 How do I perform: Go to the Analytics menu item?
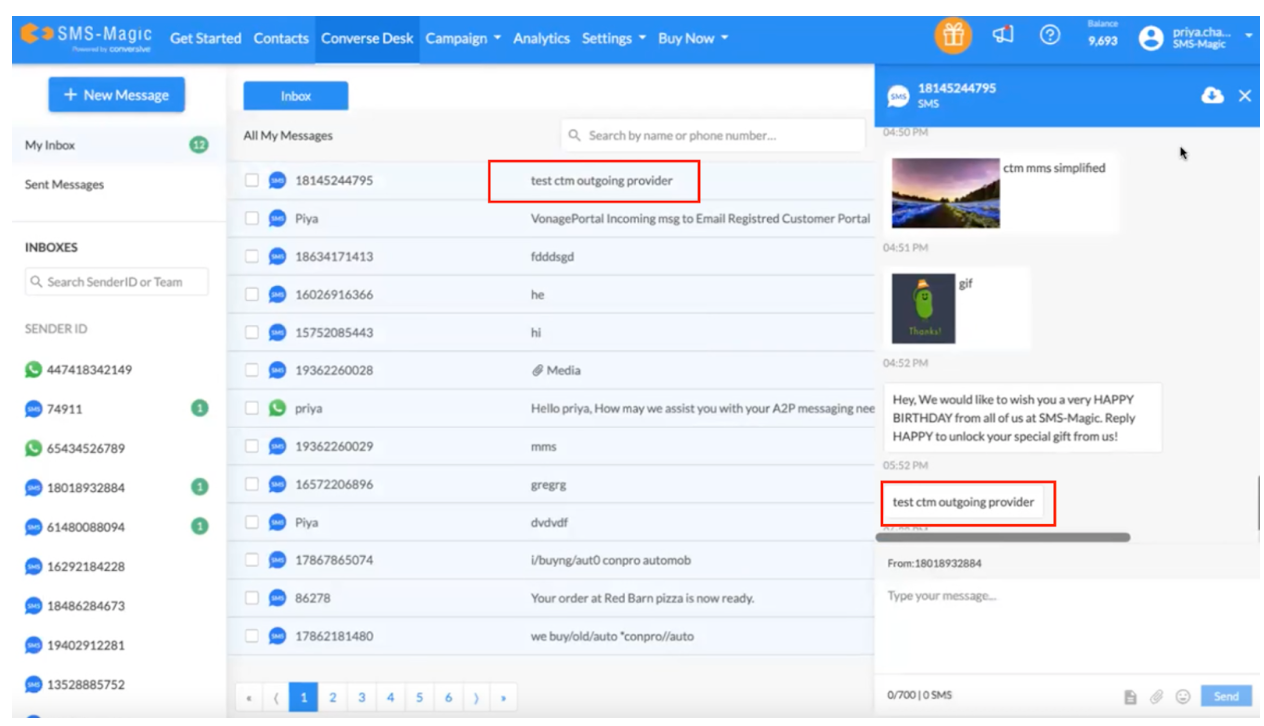click(x=541, y=38)
